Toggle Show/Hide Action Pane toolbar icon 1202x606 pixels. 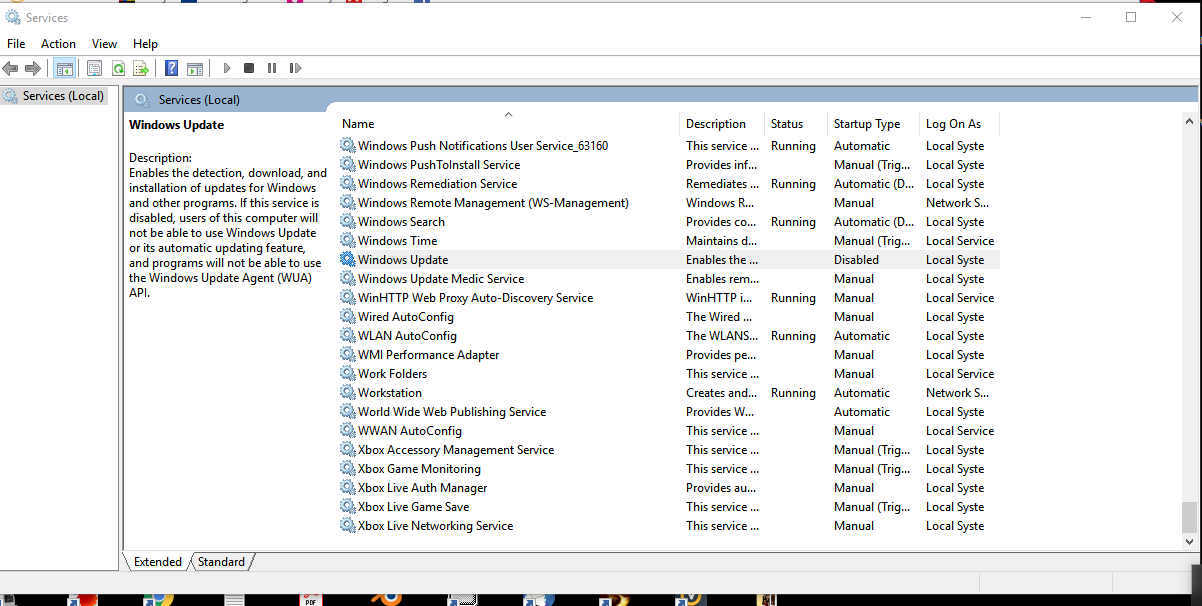pos(195,68)
